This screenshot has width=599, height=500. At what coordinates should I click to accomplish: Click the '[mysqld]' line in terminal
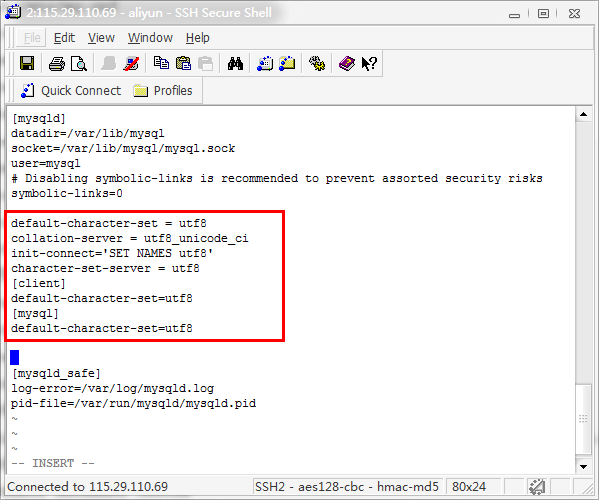click(39, 118)
